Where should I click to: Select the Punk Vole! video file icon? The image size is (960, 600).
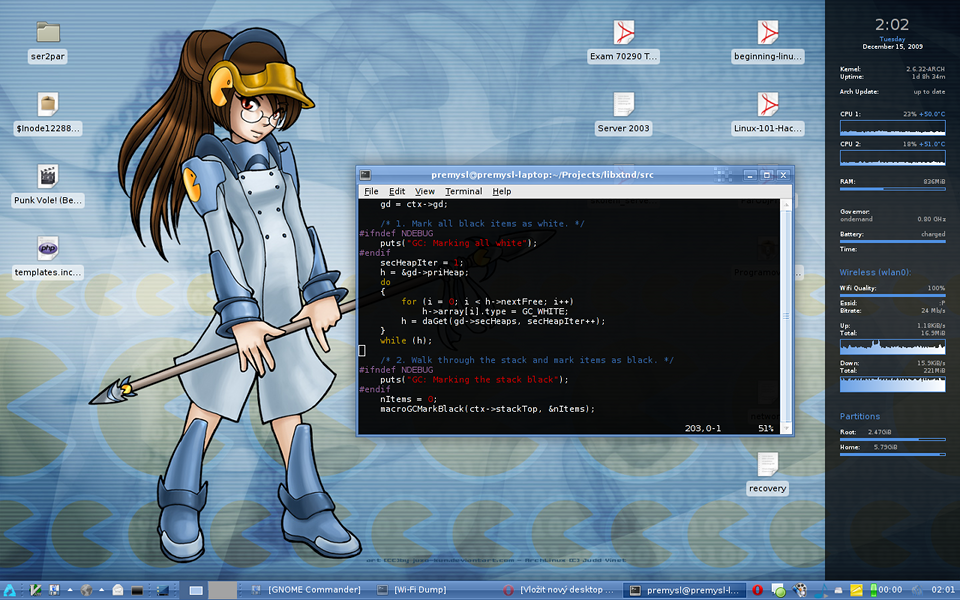48,186
